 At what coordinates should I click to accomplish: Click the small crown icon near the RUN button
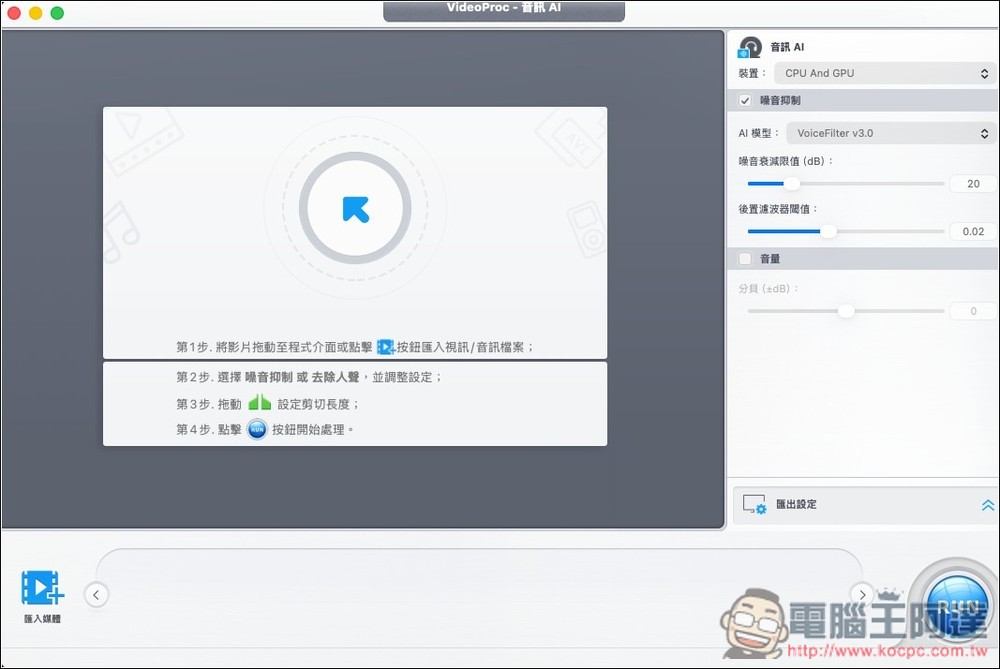(887, 594)
